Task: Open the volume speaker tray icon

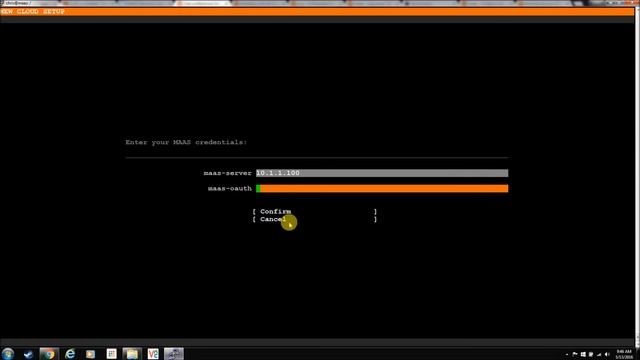Action: (x=607, y=354)
